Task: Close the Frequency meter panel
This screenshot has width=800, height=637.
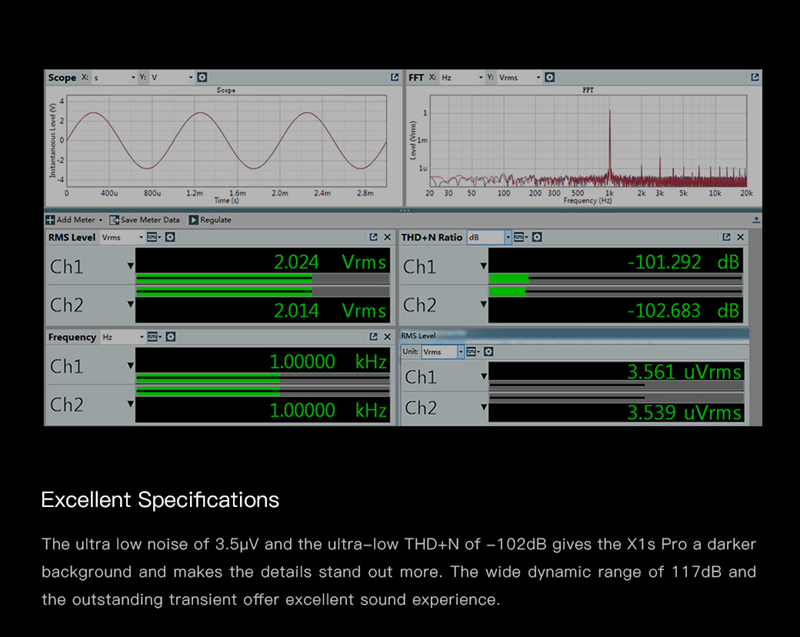Action: pyautogui.click(x=387, y=337)
